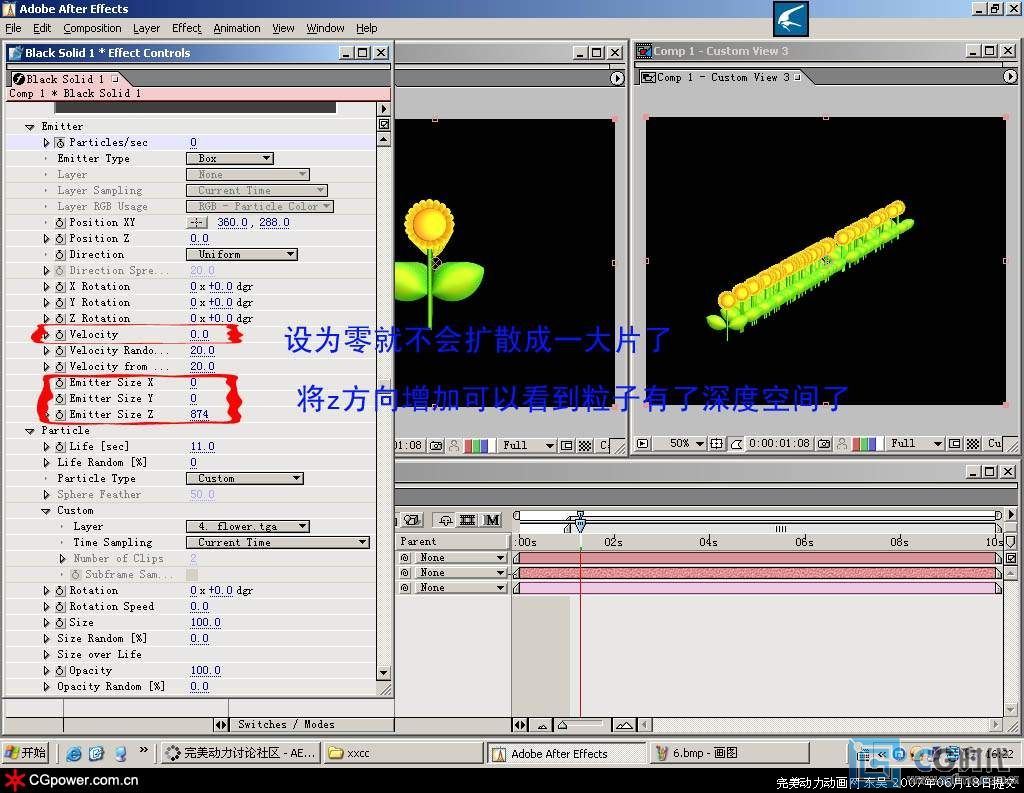The height and width of the screenshot is (793, 1024).
Task: Take snapshot in Custom View 3 viewer
Action: (x=824, y=444)
